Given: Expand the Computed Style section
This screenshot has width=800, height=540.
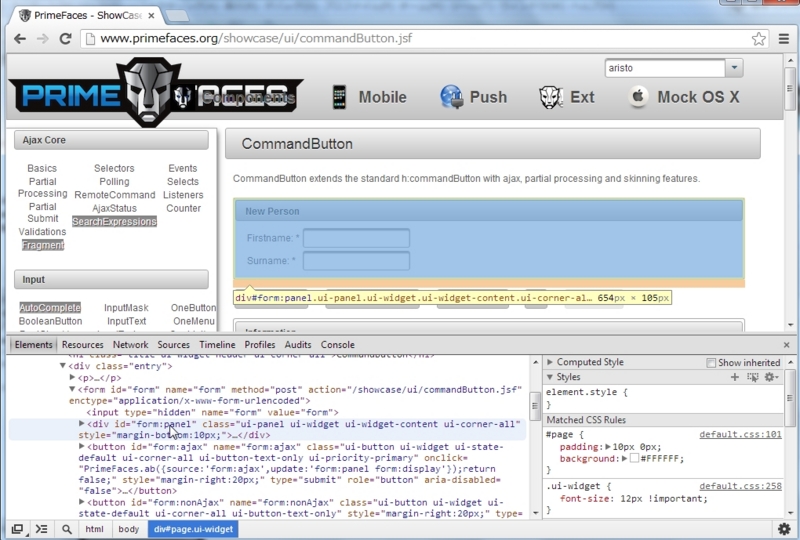Looking at the screenshot, I should (x=550, y=362).
